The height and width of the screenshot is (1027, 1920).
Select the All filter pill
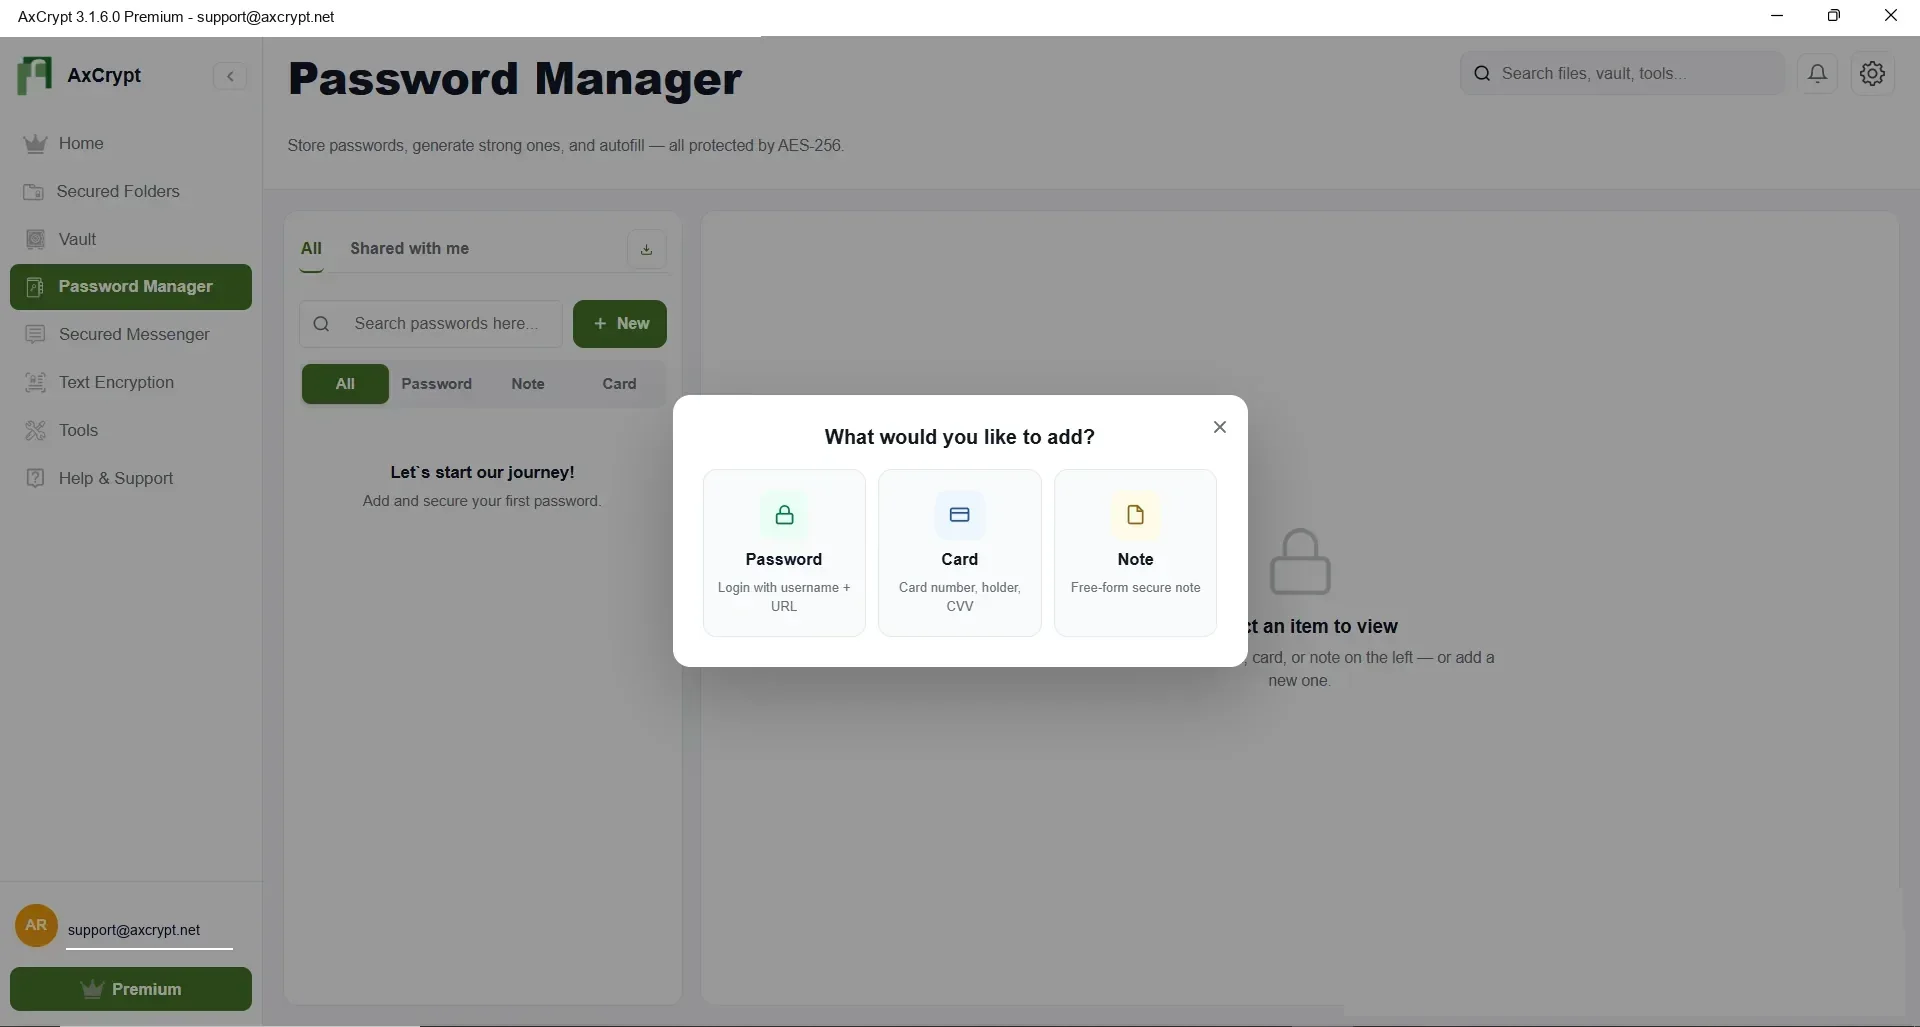(x=345, y=384)
